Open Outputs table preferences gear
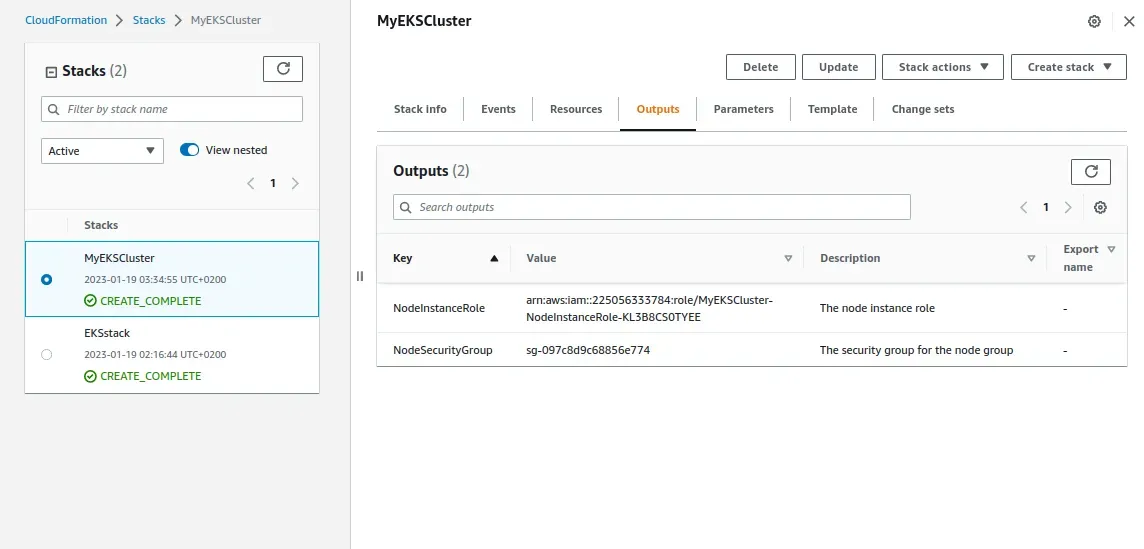 [1100, 208]
